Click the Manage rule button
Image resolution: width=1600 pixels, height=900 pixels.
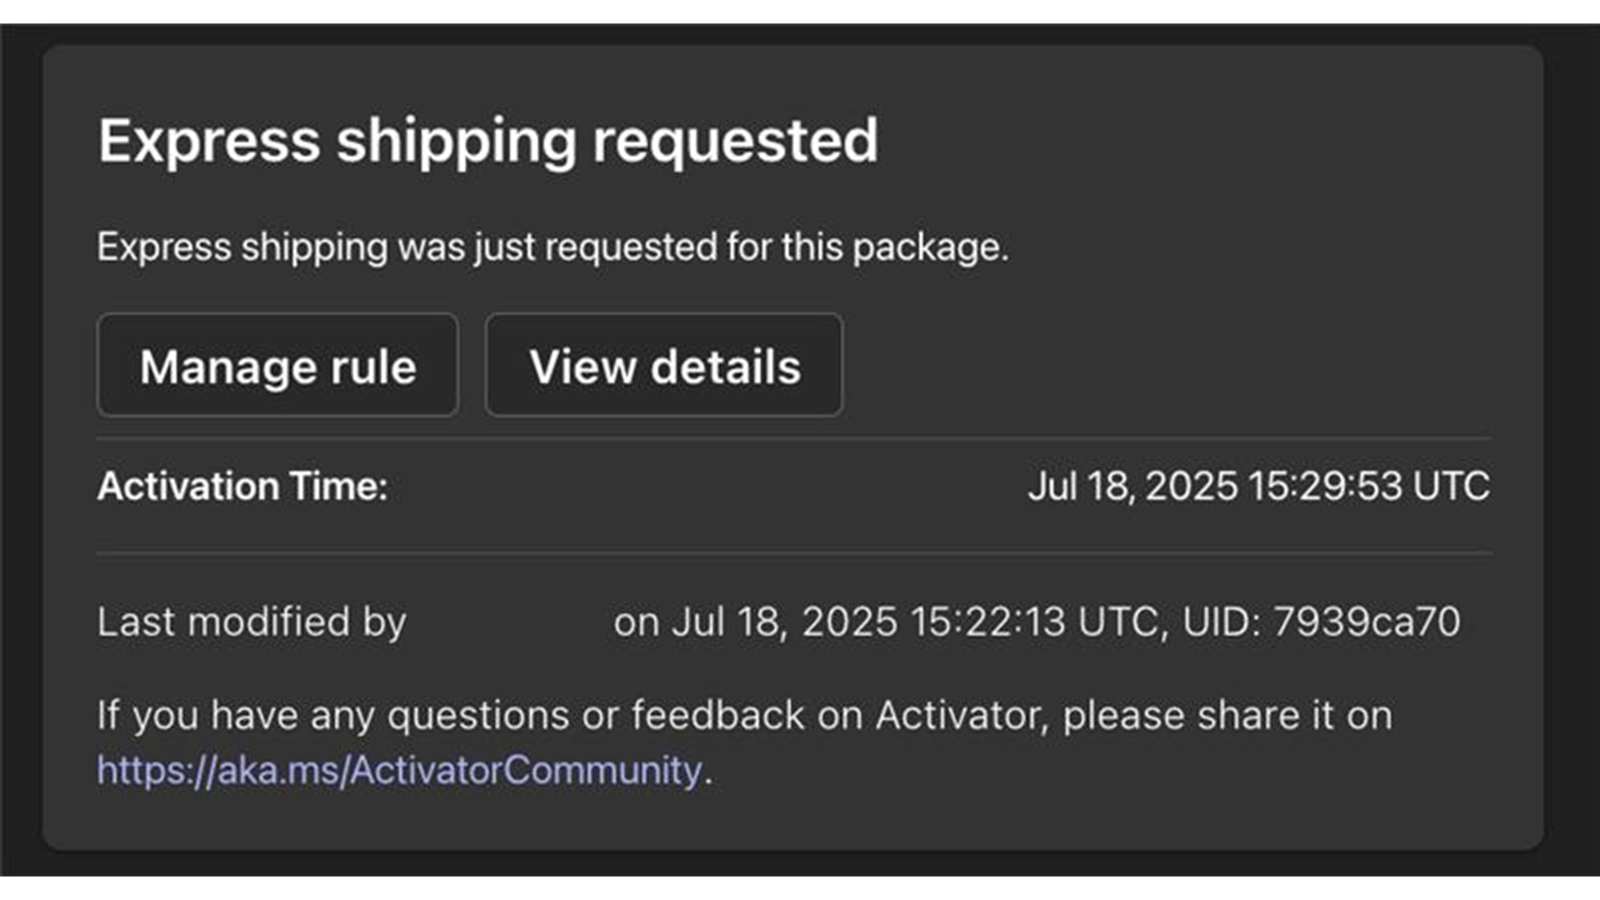click(x=278, y=366)
